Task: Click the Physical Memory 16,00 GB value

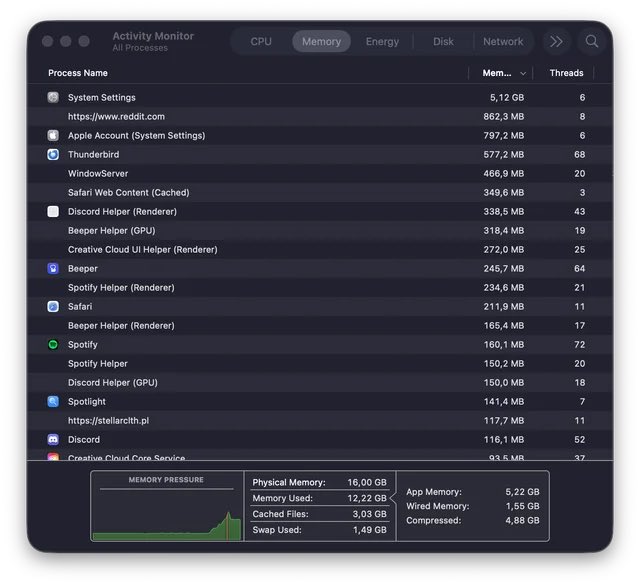Action: (367, 482)
